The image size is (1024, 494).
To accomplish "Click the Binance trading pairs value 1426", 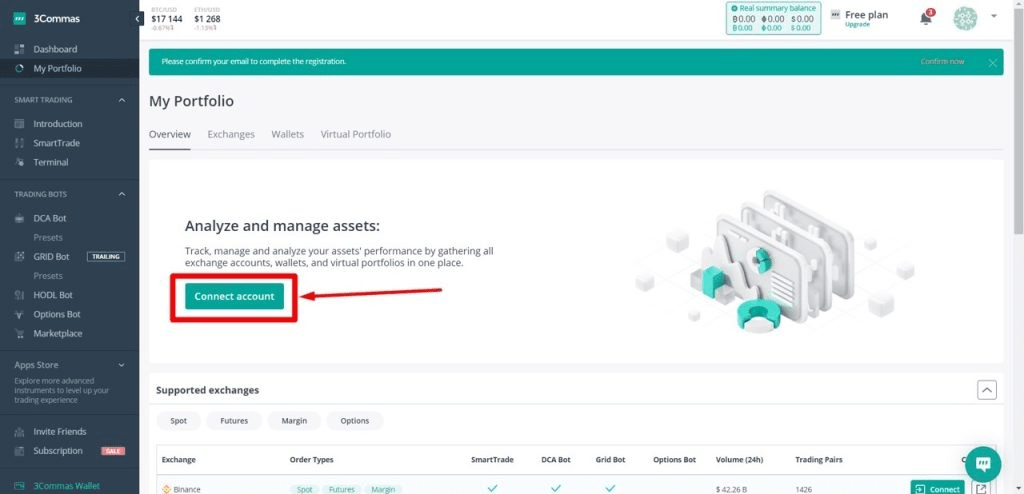I will [x=804, y=489].
